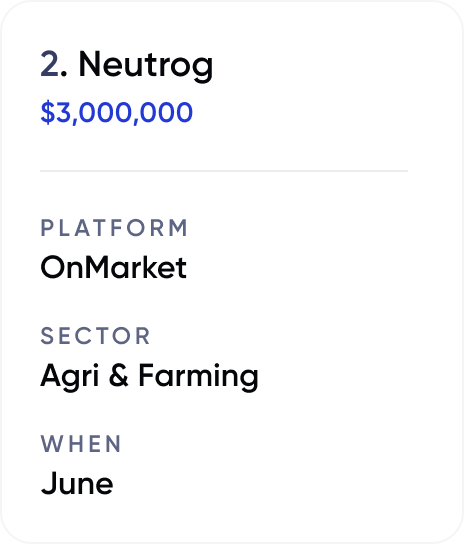Click the ampersand in Agri & Farming
This screenshot has height=544, width=464.
click(119, 375)
